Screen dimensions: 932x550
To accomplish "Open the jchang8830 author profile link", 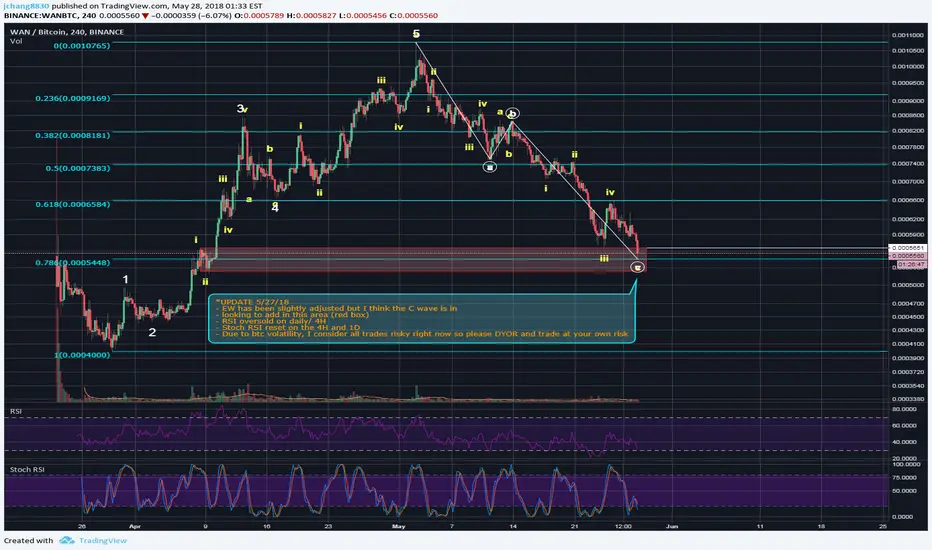I will click(x=26, y=6).
